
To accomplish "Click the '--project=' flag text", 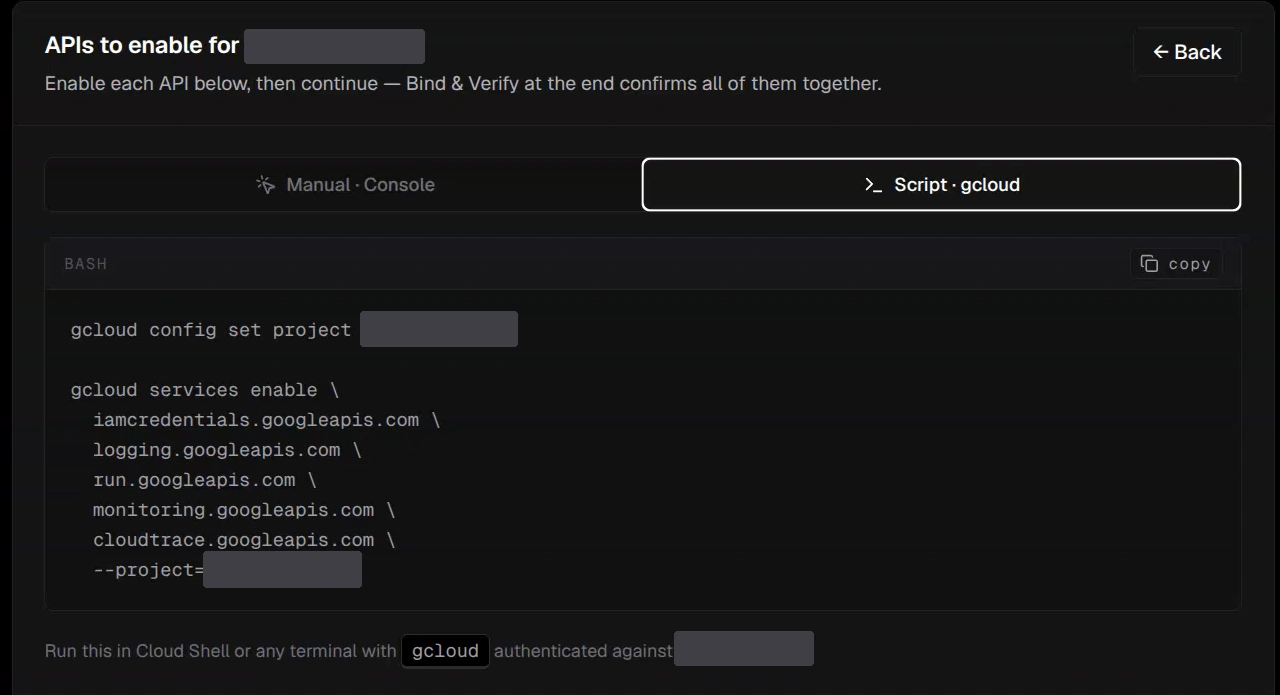I will point(148,570).
